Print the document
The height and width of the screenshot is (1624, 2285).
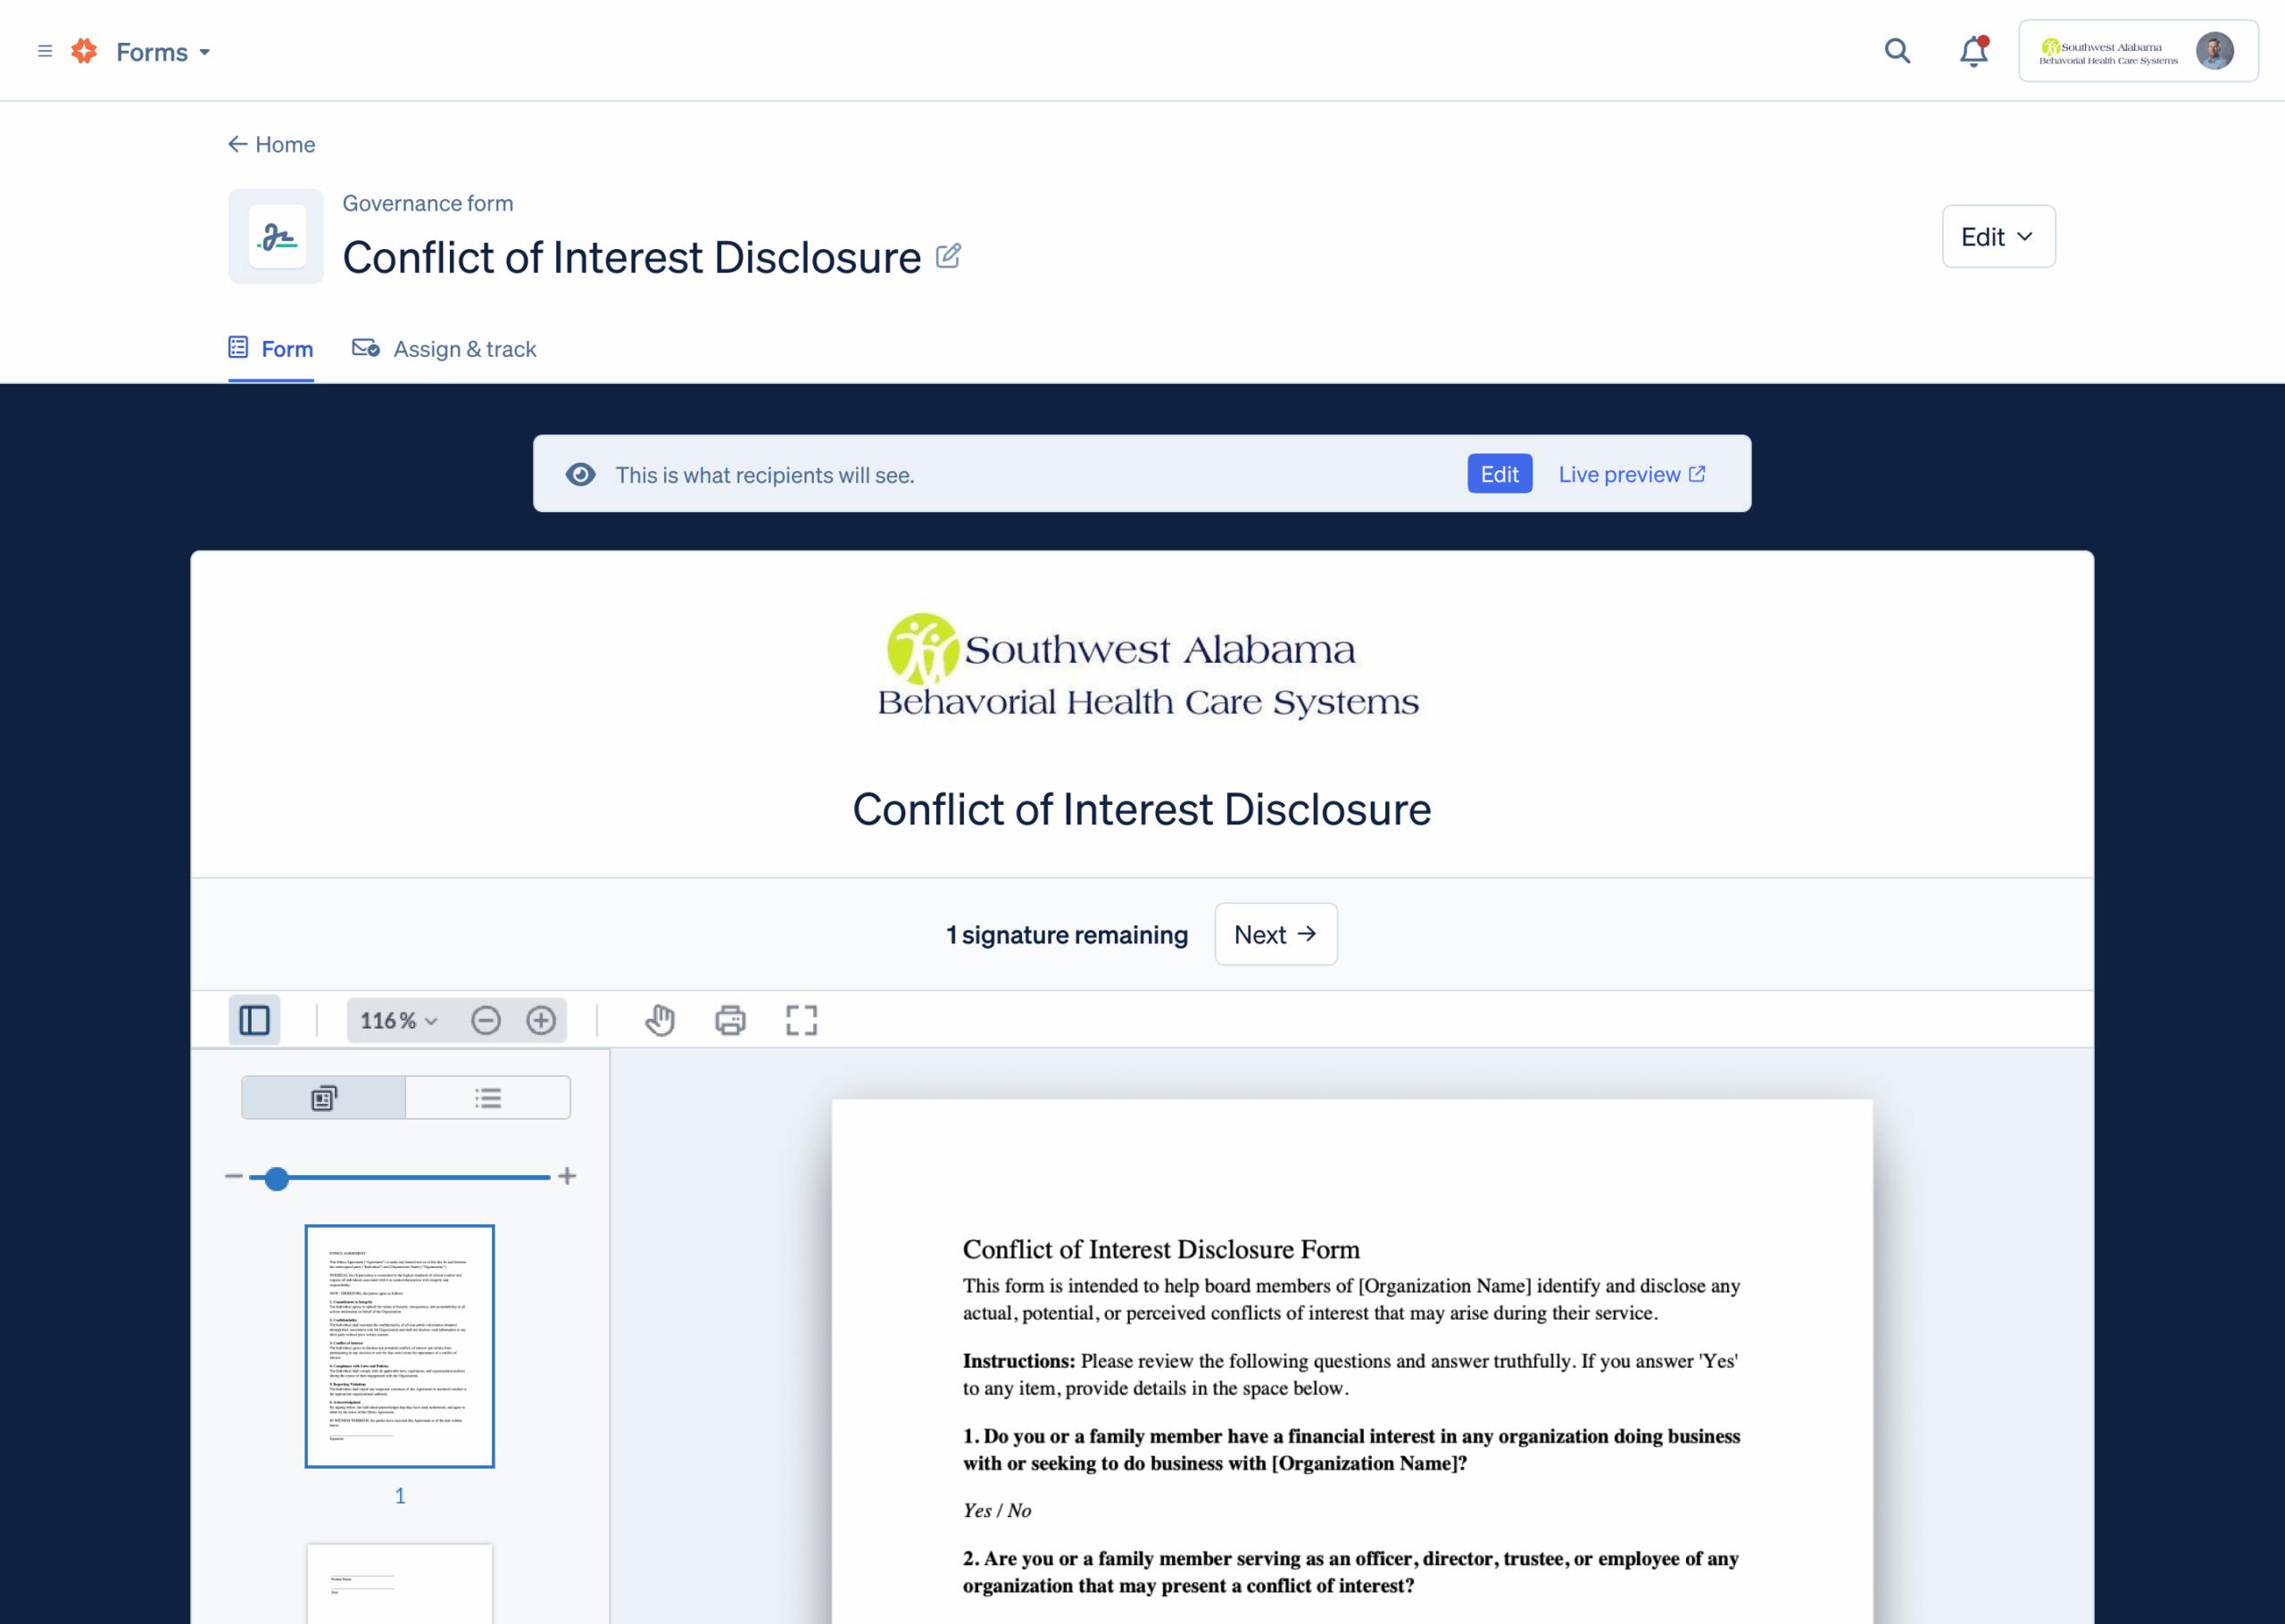730,1020
